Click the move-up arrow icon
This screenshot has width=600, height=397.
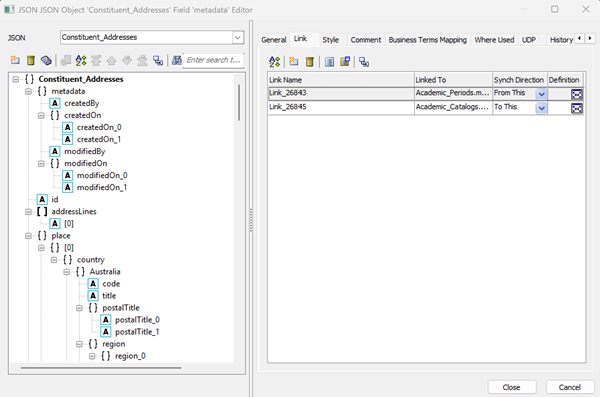111,60
